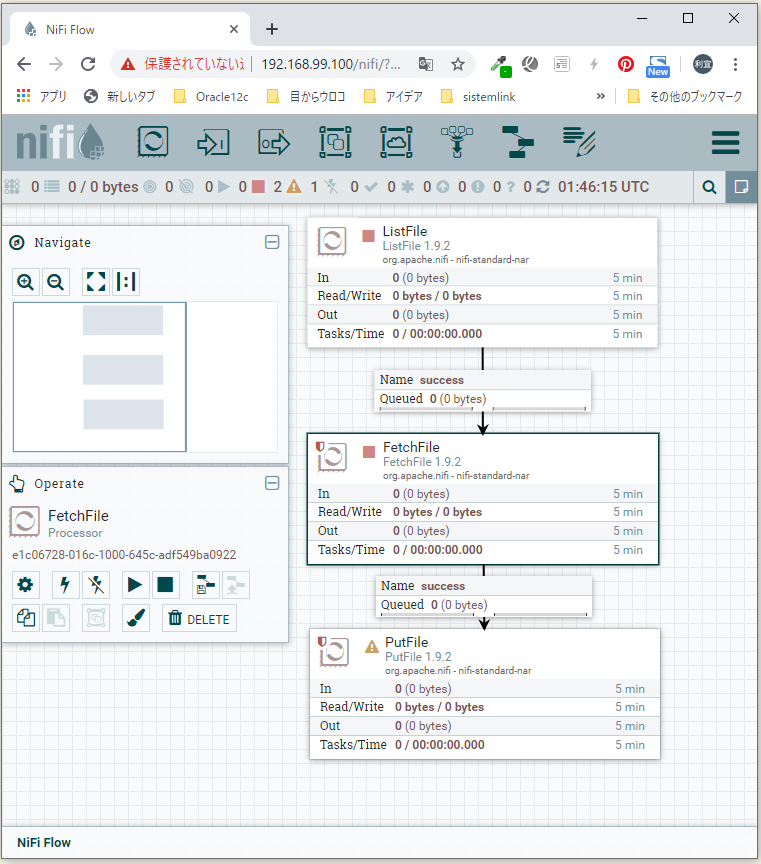
Task: Click the Pinterest extension icon
Action: [x=625, y=64]
